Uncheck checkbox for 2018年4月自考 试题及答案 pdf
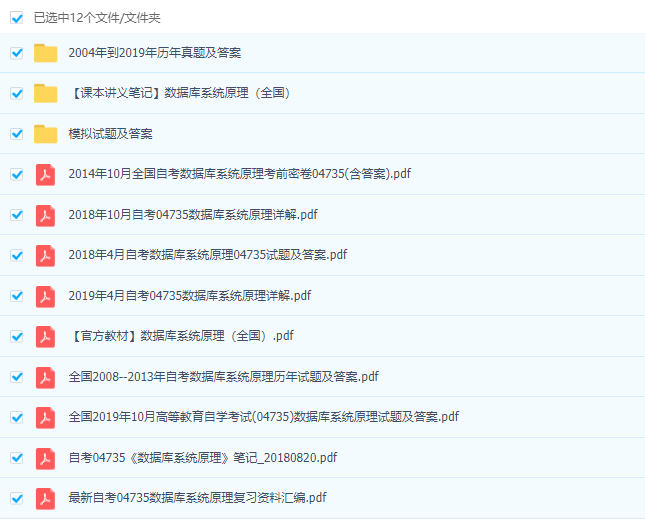Image resolution: width=645 pixels, height=527 pixels. pos(16,255)
